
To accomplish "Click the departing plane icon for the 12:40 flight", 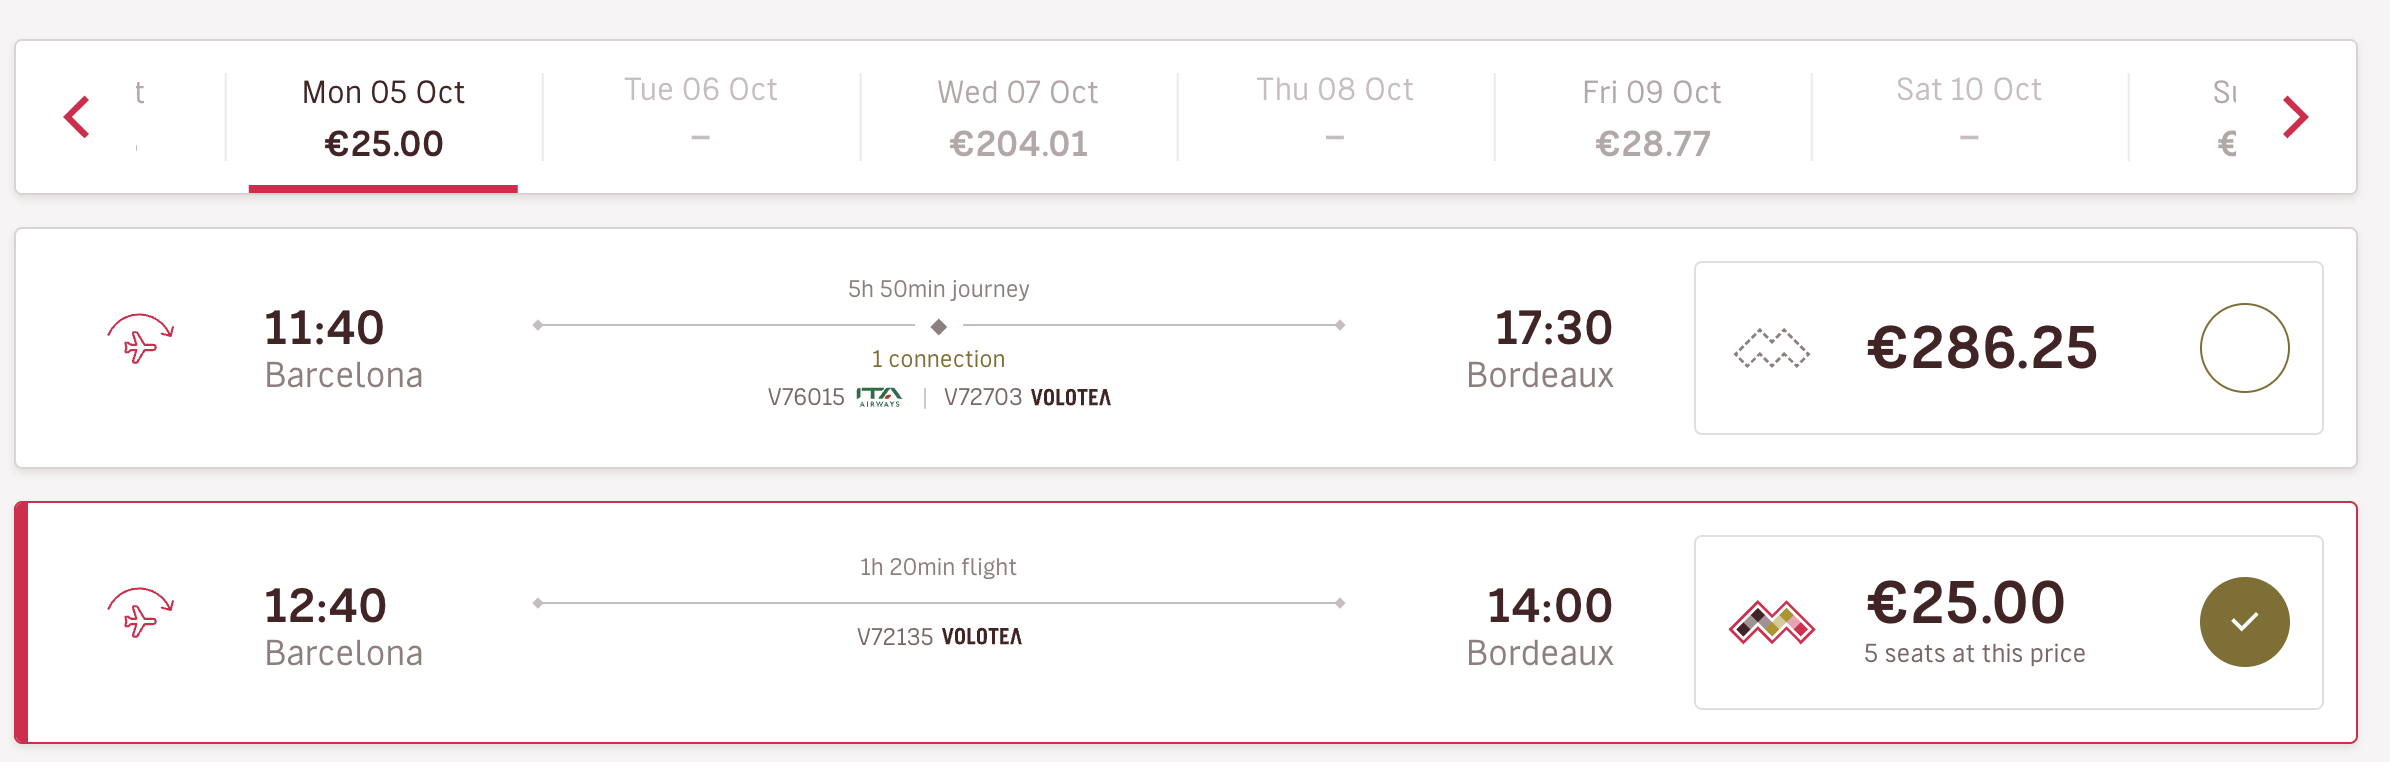I will 141,613.
